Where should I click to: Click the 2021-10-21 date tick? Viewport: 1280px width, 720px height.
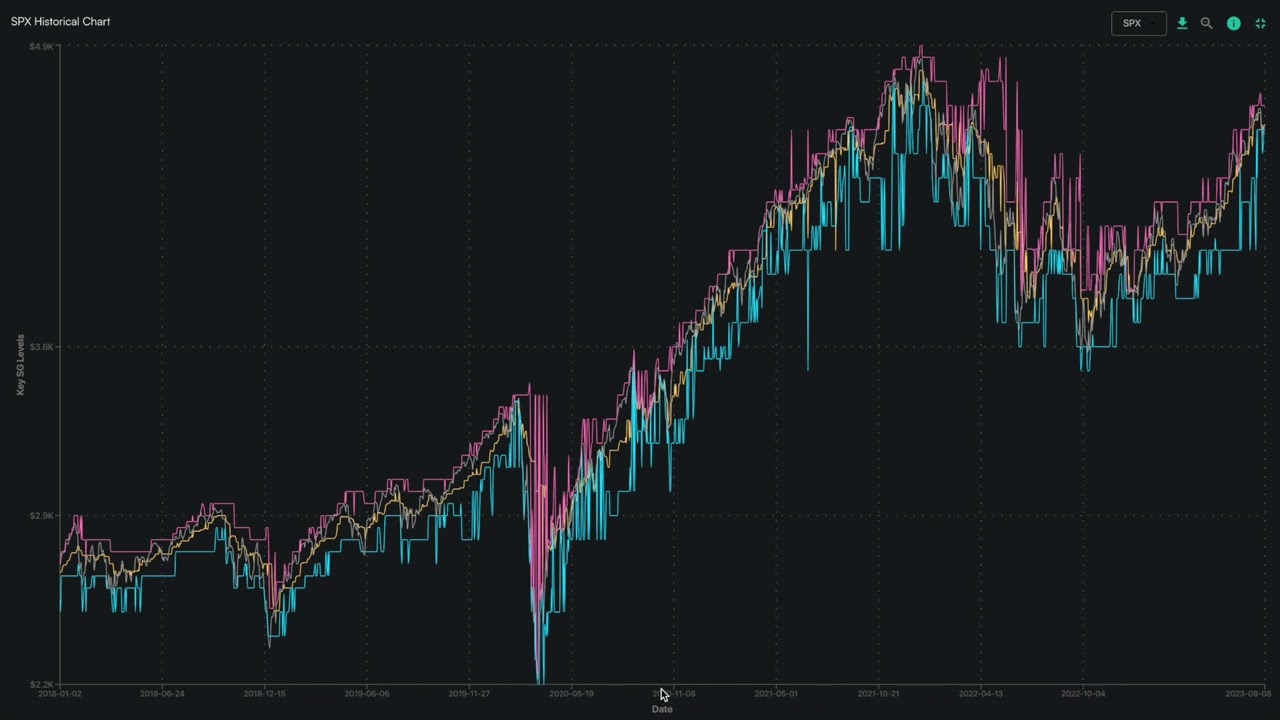878,693
